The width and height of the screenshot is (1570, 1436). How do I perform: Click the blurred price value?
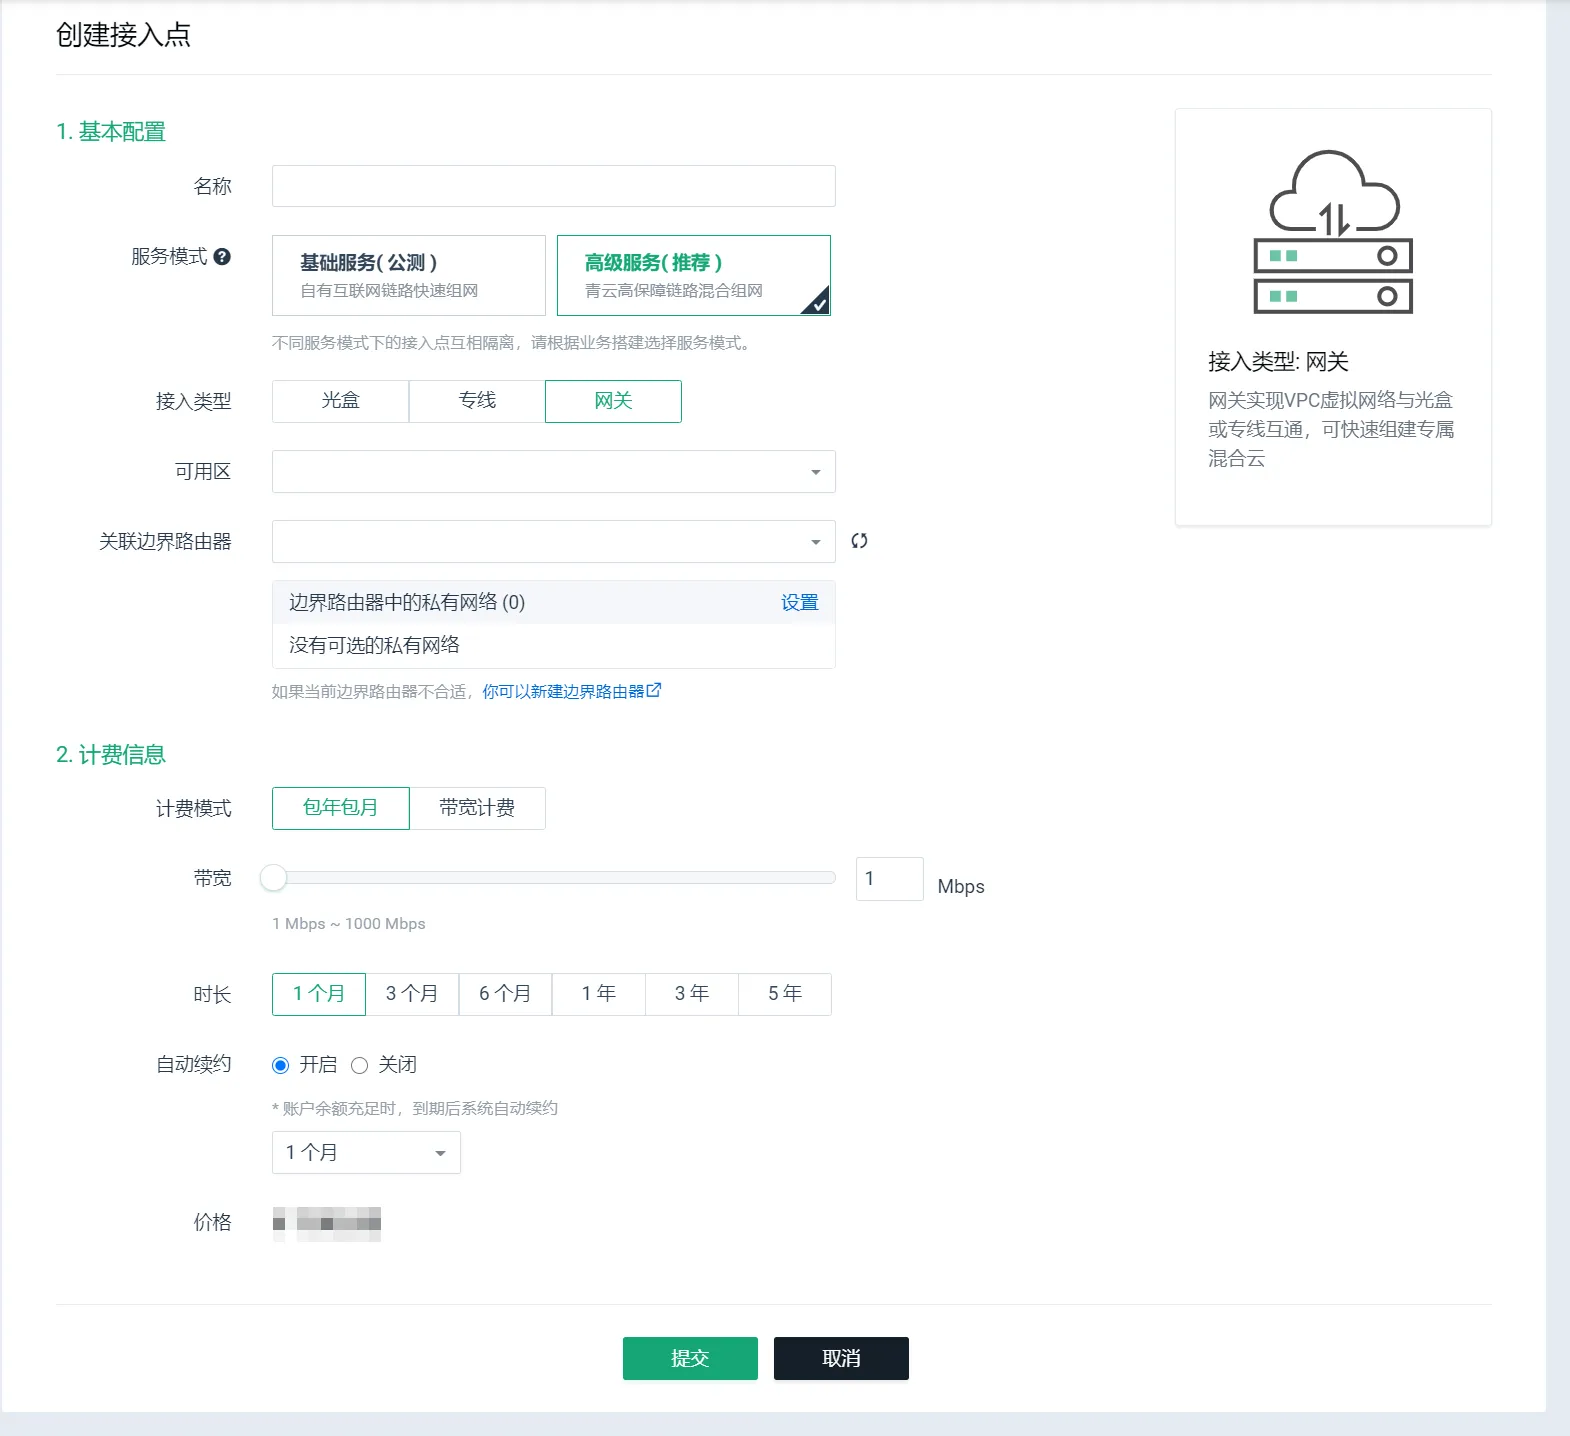tap(327, 1223)
